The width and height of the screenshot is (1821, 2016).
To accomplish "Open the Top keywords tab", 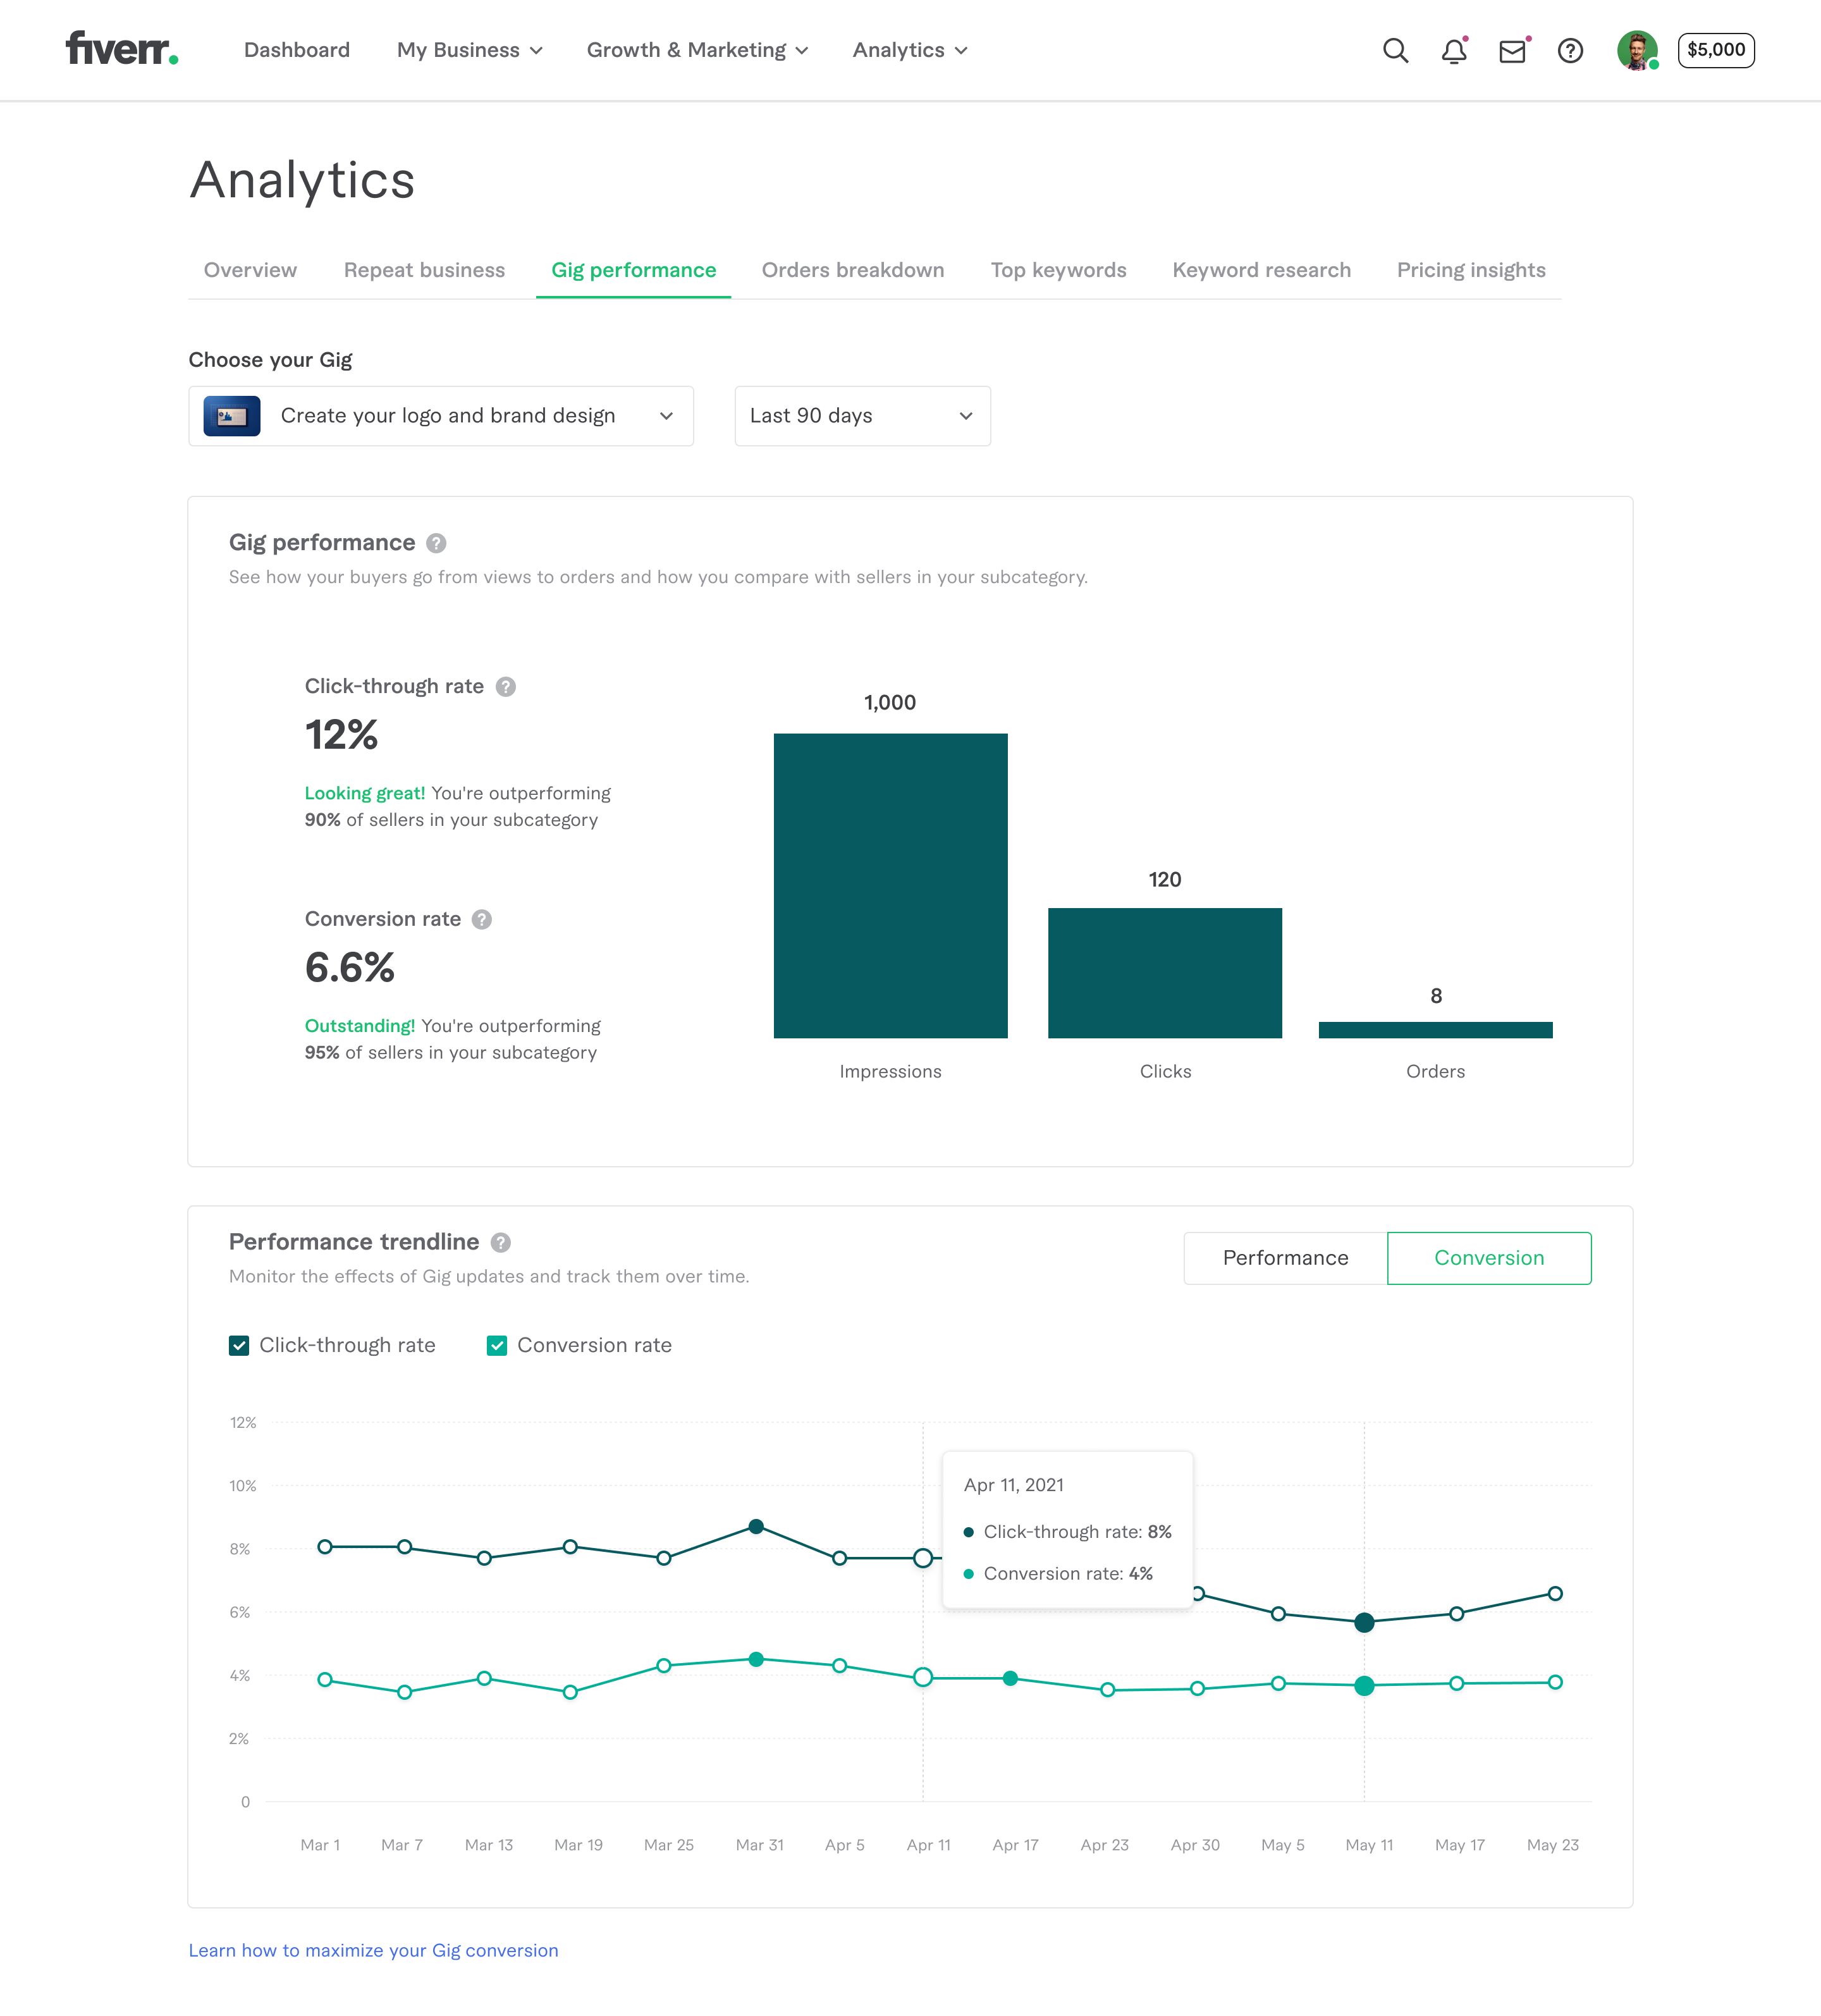I will point(1058,270).
